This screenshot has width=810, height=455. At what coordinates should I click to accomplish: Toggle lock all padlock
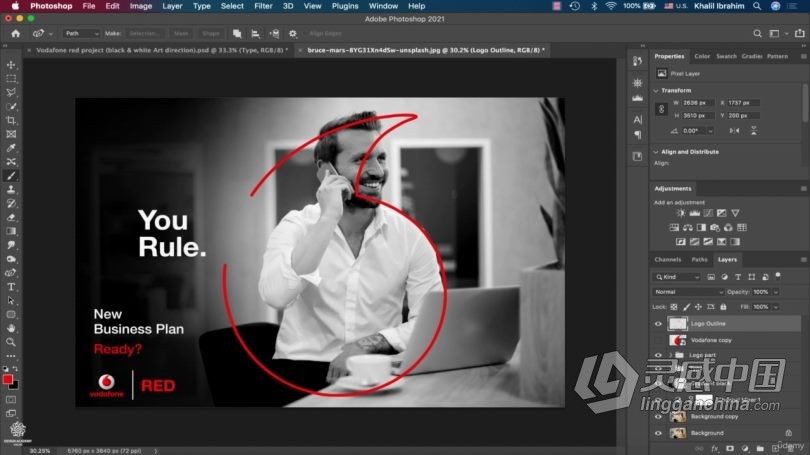723,307
